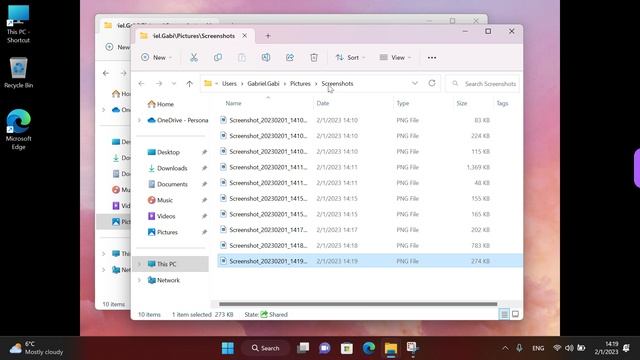The image size is (640, 360).
Task: Click the horizontal scrollbar in file list
Action: point(358,304)
